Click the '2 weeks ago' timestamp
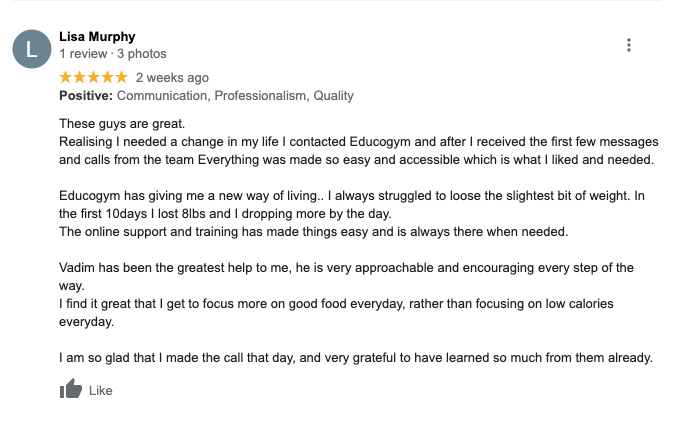The height and width of the screenshot is (424, 679). pyautogui.click(x=172, y=78)
